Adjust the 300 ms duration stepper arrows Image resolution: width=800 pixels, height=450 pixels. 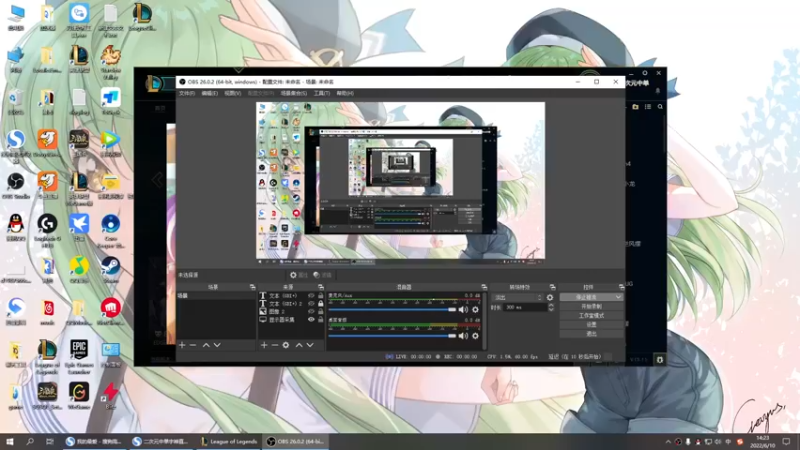coord(551,308)
